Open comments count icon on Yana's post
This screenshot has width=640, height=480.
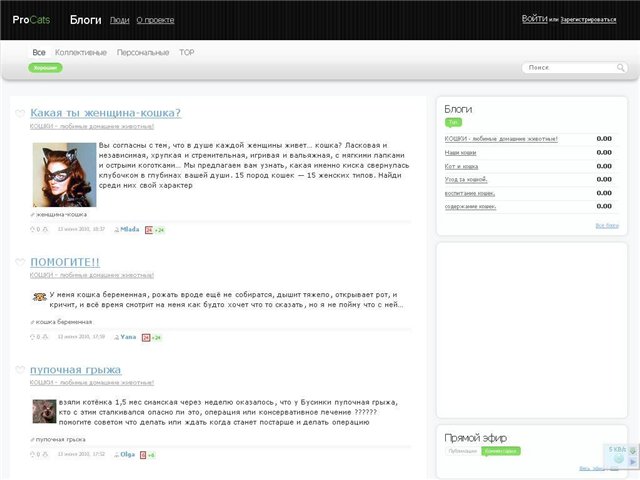coord(146,338)
